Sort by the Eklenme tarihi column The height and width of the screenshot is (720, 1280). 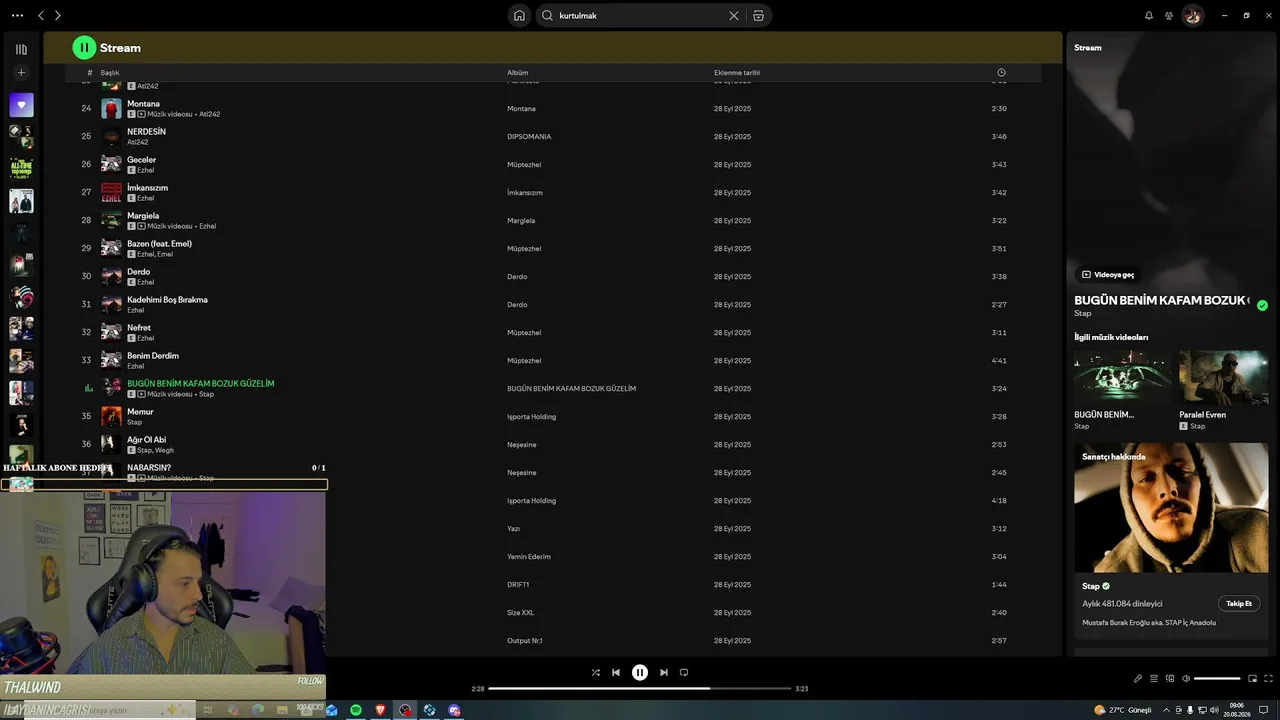click(x=737, y=73)
